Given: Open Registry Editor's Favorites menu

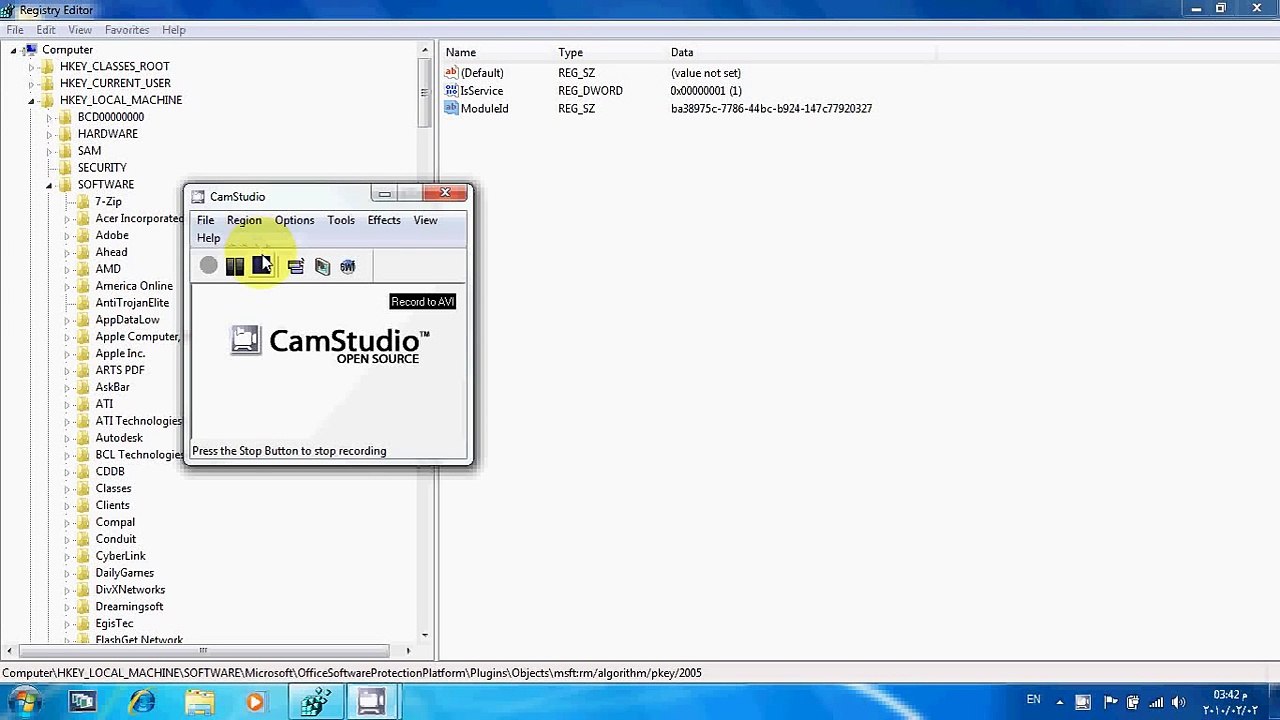Looking at the screenshot, I should click(x=127, y=30).
